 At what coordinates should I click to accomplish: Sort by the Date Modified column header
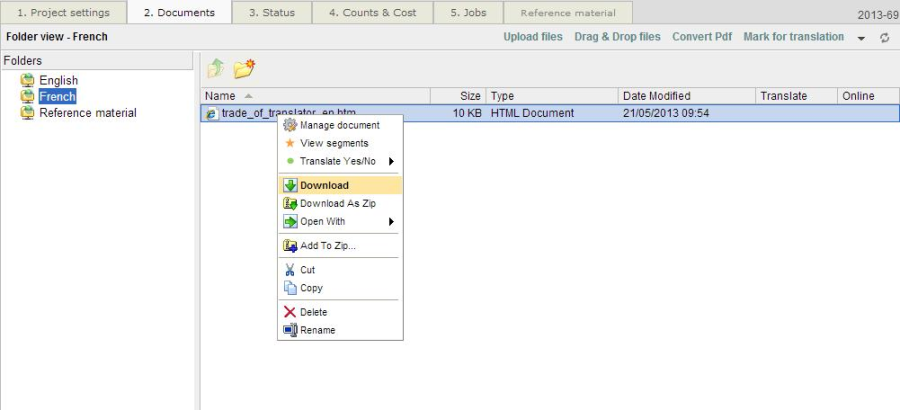click(656, 96)
